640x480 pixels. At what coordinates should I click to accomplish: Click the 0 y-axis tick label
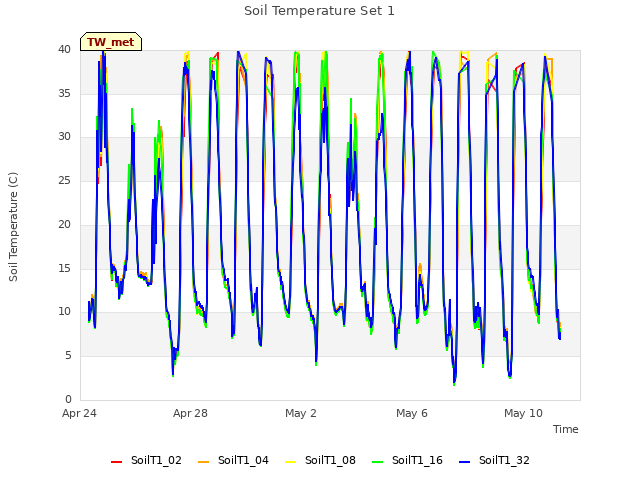pyautogui.click(x=68, y=399)
